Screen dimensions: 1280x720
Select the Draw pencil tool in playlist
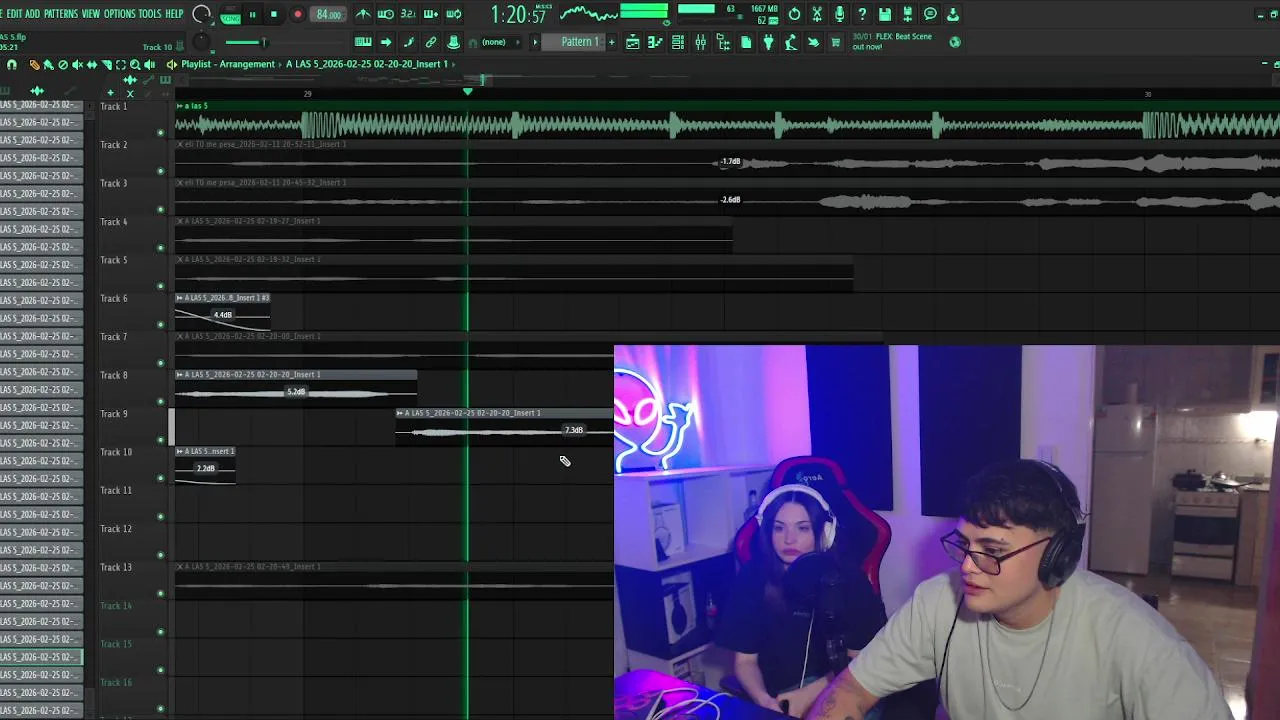point(34,64)
